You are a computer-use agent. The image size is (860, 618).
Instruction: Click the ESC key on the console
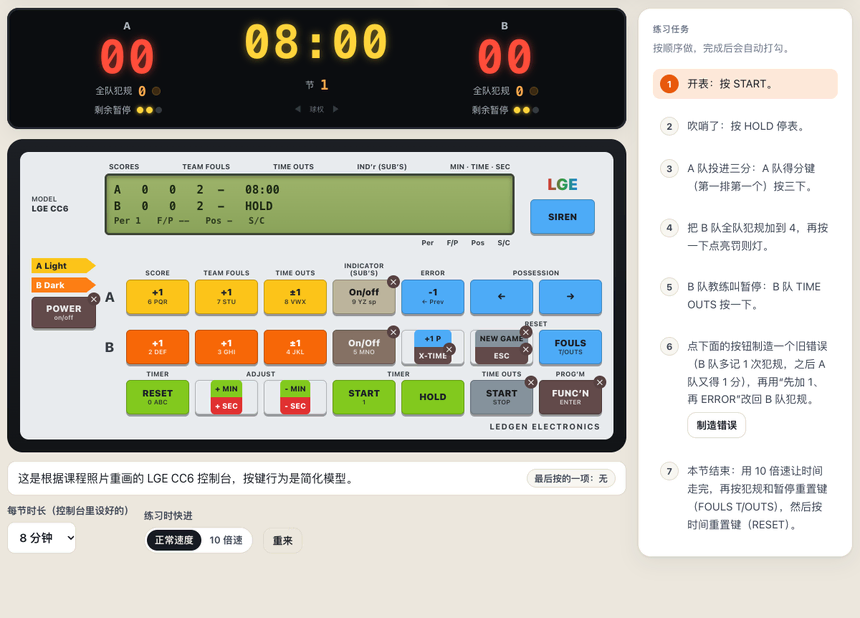coord(501,355)
